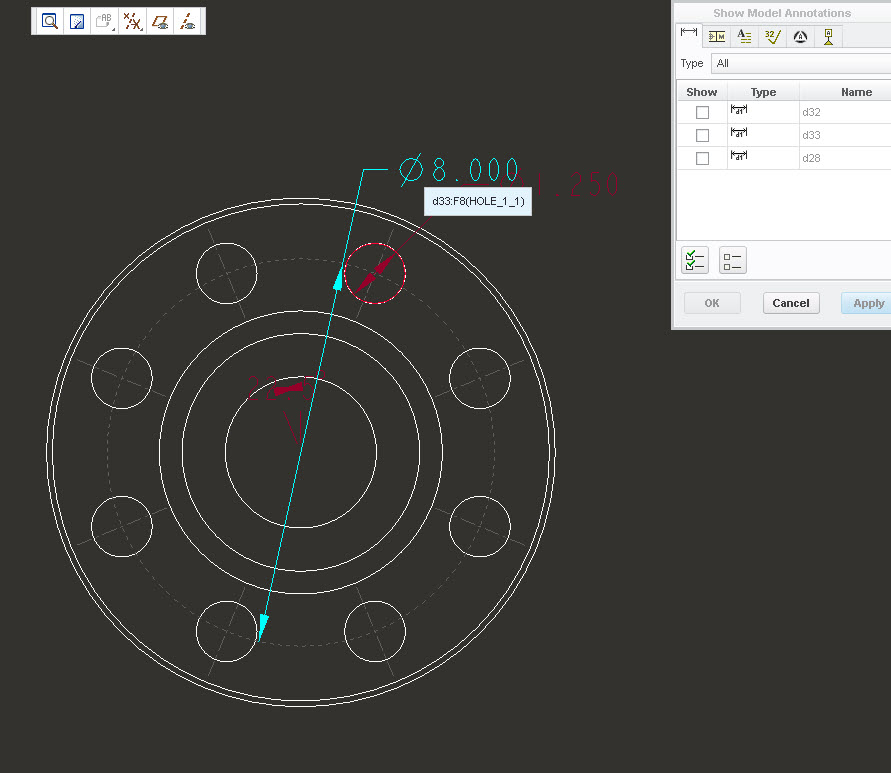Check the Show box for d28
Viewport: 891px width, 773px height.
[702, 158]
